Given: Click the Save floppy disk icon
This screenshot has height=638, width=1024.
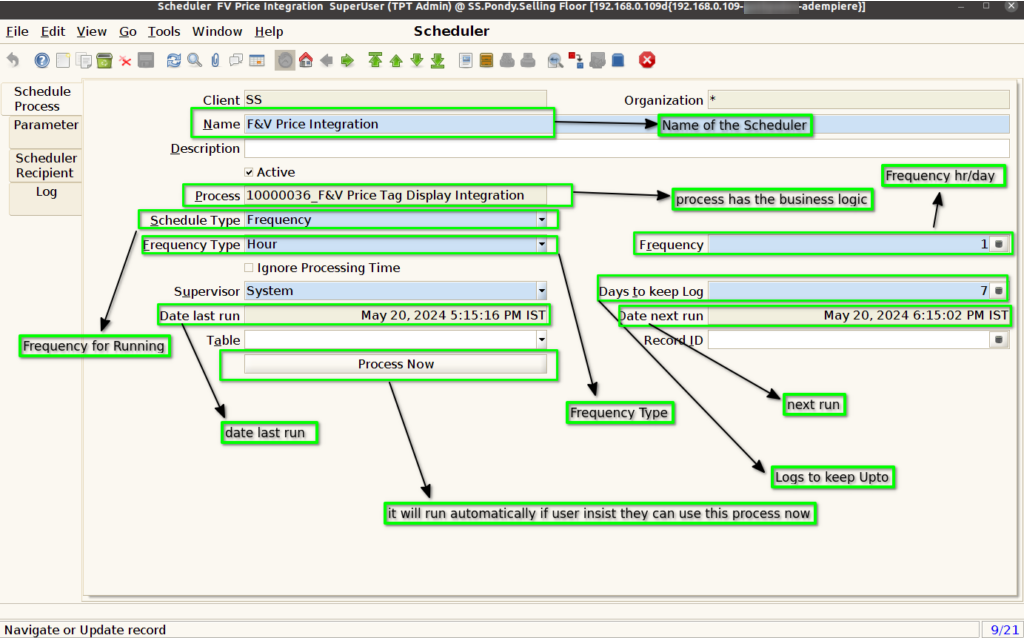Looking at the screenshot, I should coord(146,60).
